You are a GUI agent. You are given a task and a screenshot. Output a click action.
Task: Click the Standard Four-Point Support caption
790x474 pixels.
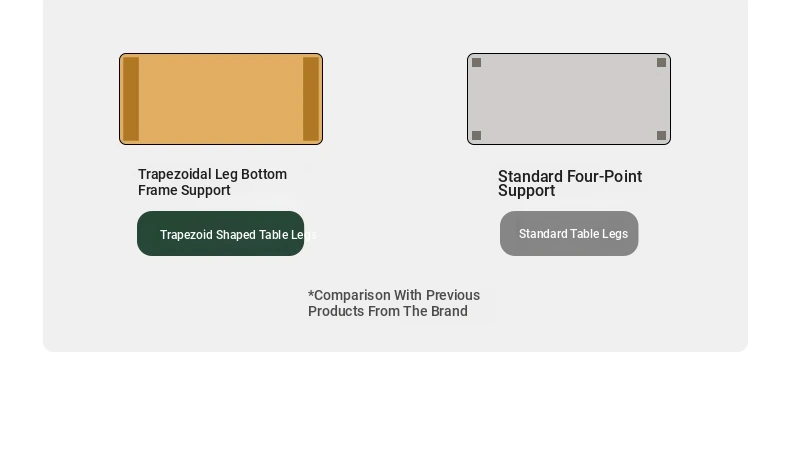[x=570, y=184]
